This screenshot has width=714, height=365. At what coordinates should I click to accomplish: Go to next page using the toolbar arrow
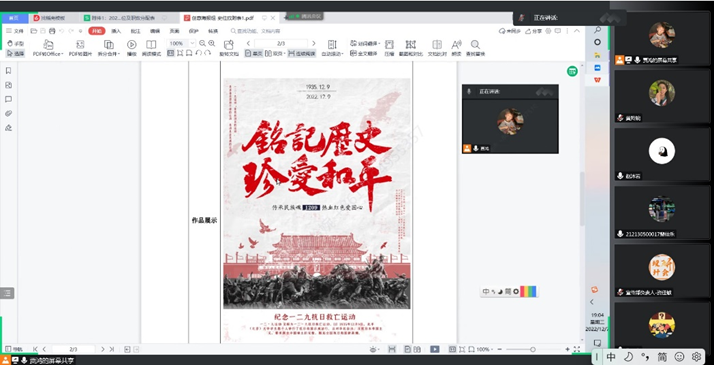pyautogui.click(x=313, y=43)
